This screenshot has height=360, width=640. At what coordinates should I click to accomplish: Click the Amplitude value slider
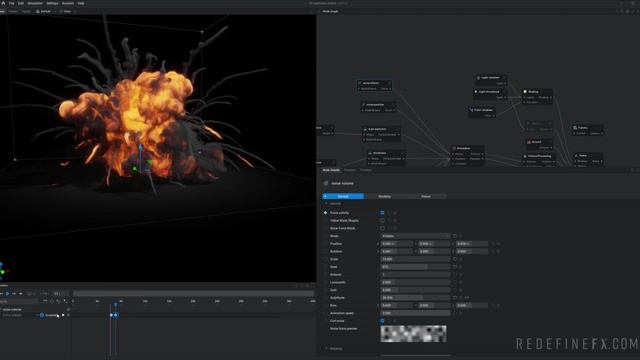[415, 298]
